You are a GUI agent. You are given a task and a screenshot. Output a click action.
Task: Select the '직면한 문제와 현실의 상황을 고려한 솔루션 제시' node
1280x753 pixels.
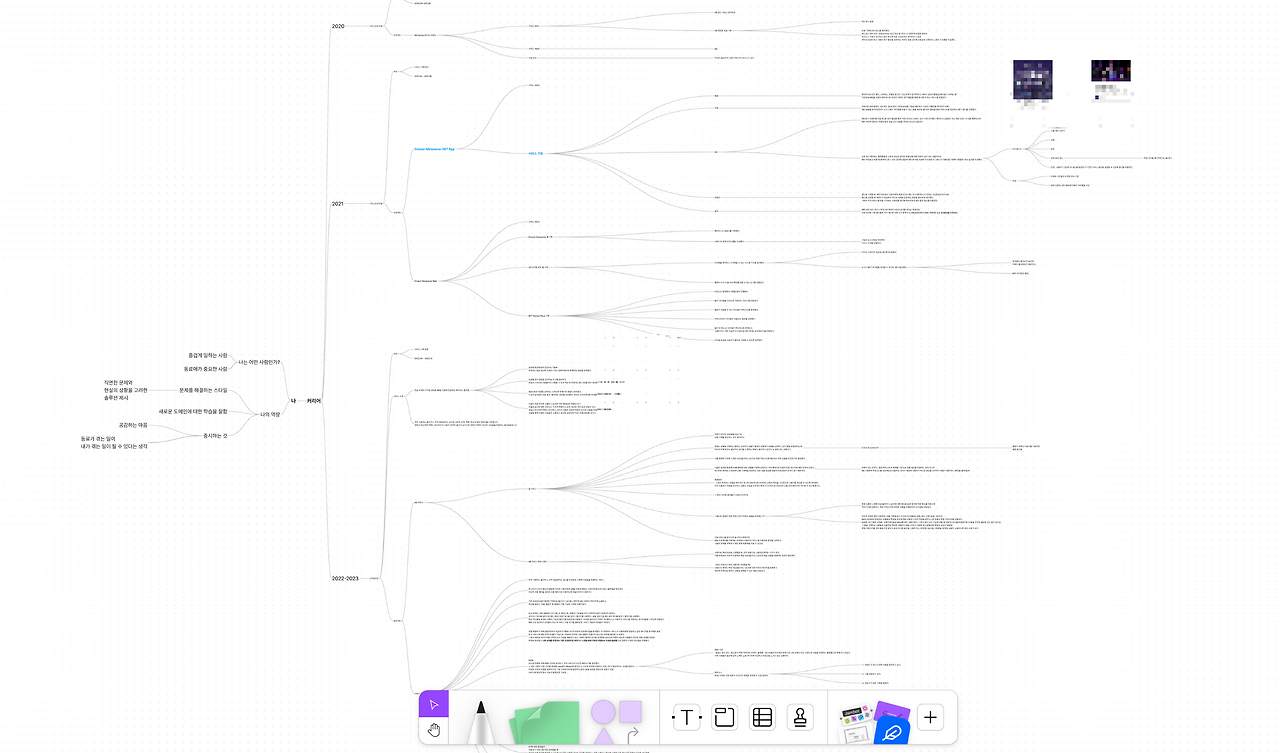(x=125, y=390)
